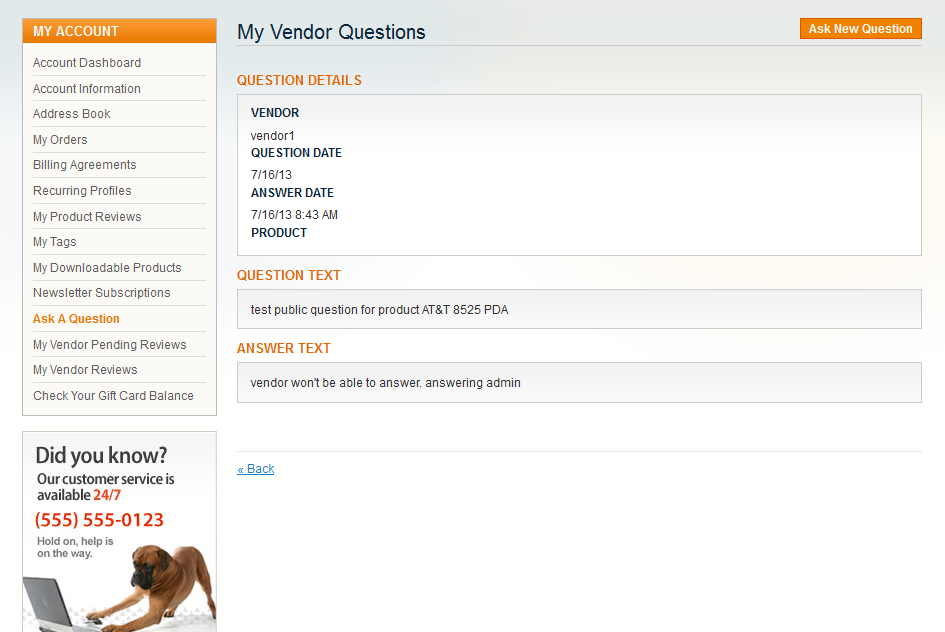
Task: Click the QUESTION DETAILS section heading
Action: click(299, 81)
